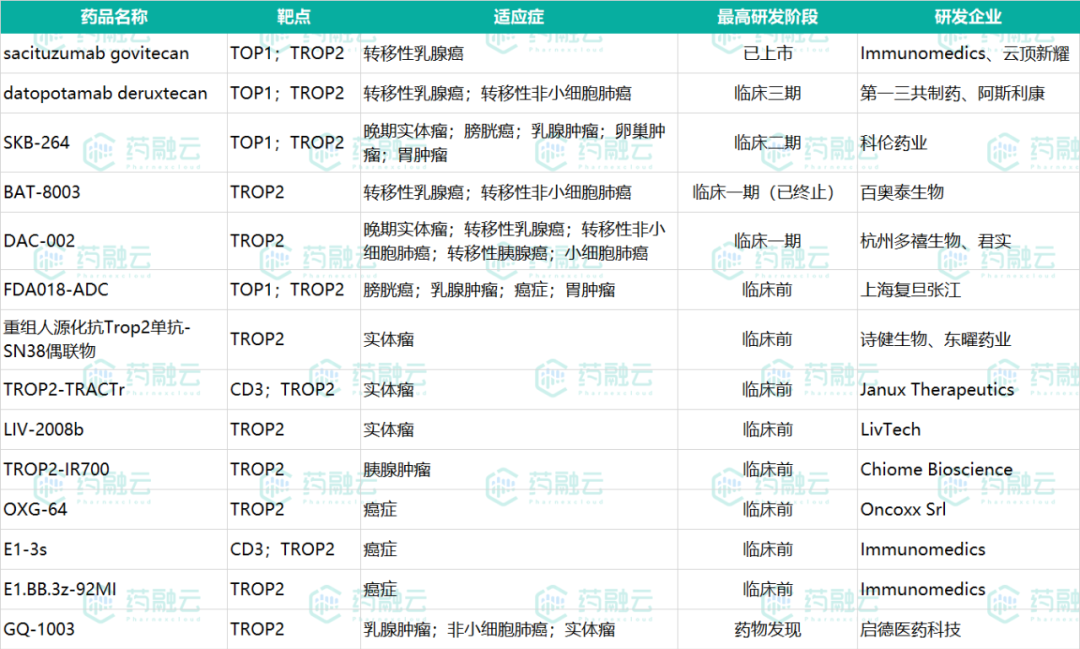The image size is (1080, 649).
Task: Click the TROP2 target in GQ-1003 row
Action: [293, 630]
